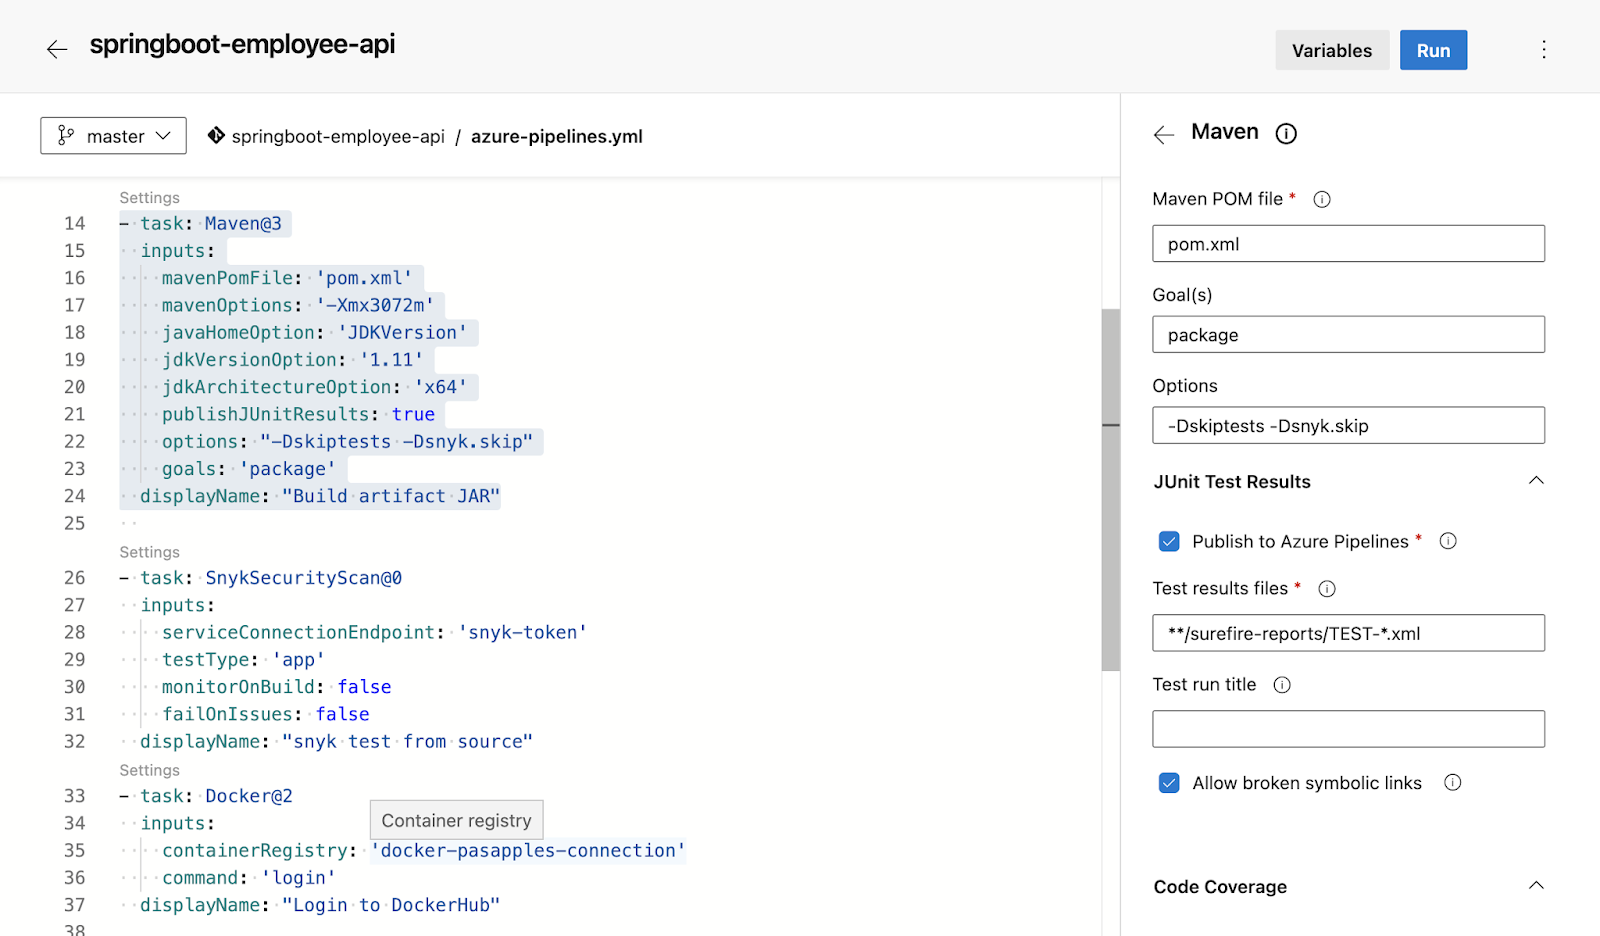Click springboot-employee-api repository breadcrumb
This screenshot has width=1600, height=936.
(x=338, y=136)
